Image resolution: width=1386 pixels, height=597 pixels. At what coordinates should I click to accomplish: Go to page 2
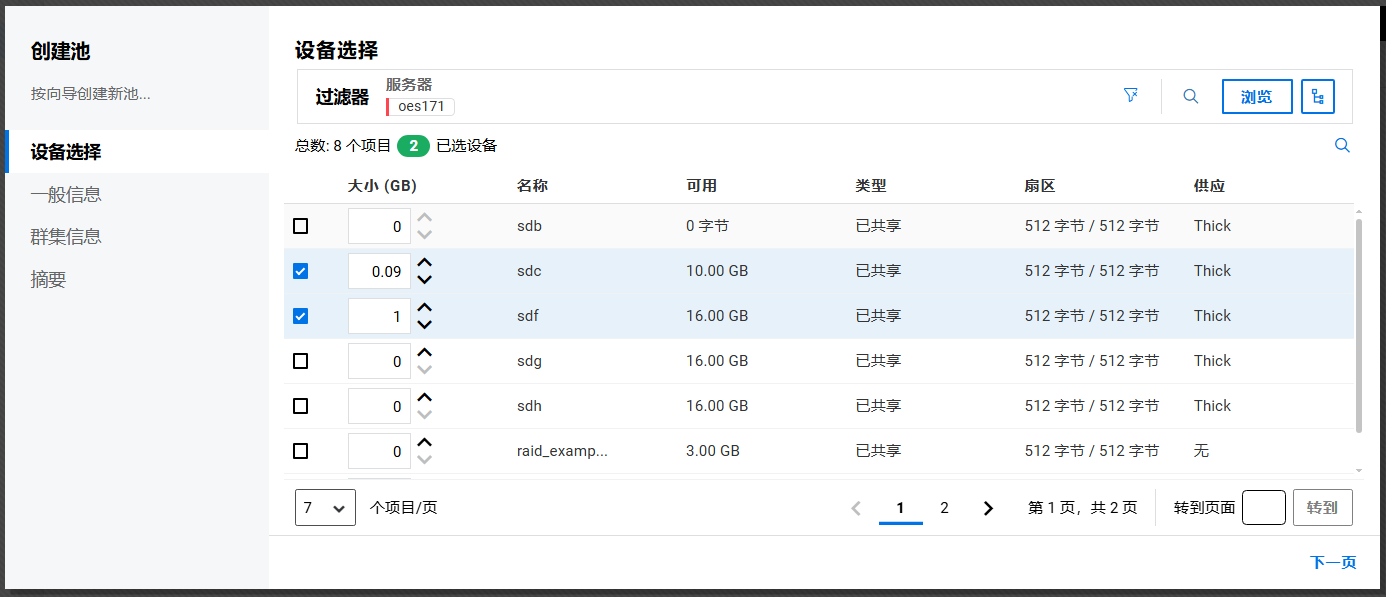[x=944, y=508]
